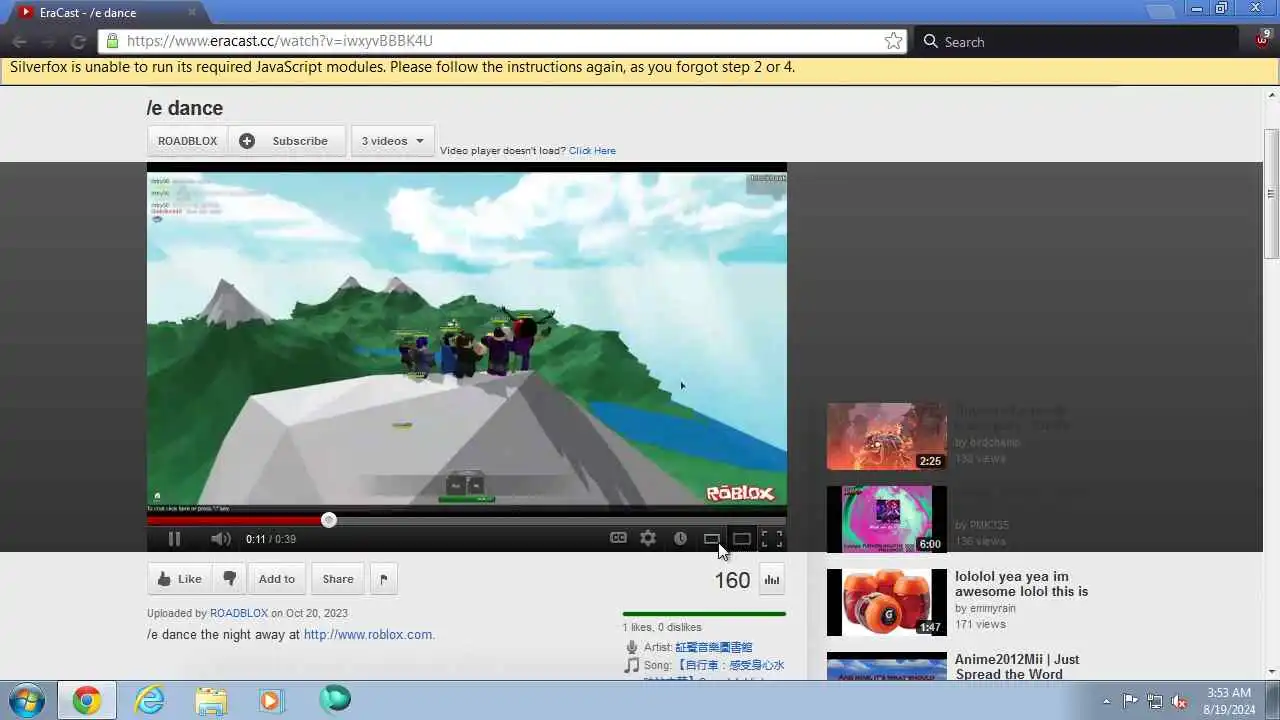
Task: Open the player settings gear
Action: click(648, 538)
